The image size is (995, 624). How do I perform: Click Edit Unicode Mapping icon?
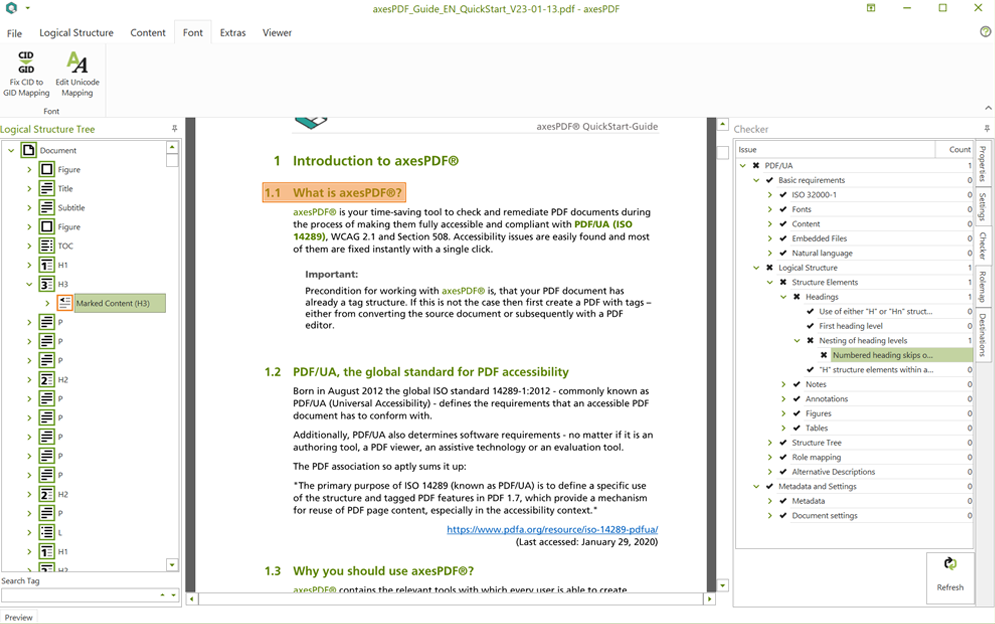click(x=77, y=62)
